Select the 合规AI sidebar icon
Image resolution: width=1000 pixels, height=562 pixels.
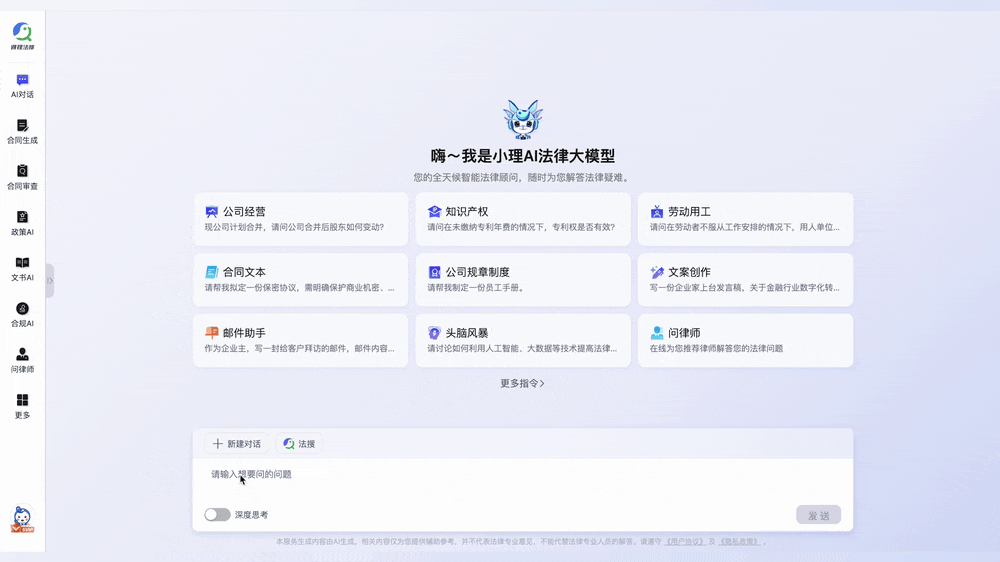tap(22, 315)
